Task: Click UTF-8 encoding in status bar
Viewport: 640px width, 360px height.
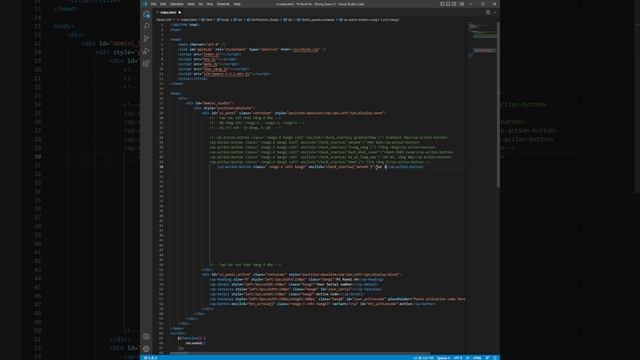Action: coord(458,358)
